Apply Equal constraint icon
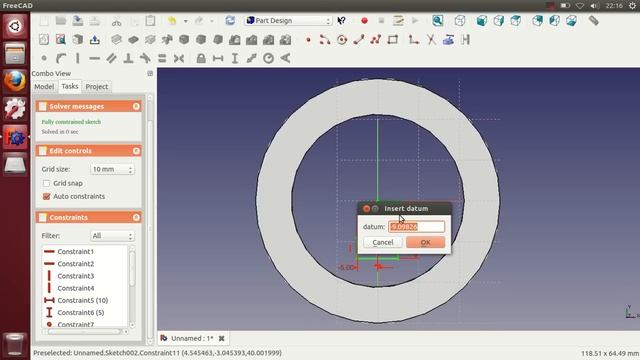This screenshot has height=360, width=640. 162,58
